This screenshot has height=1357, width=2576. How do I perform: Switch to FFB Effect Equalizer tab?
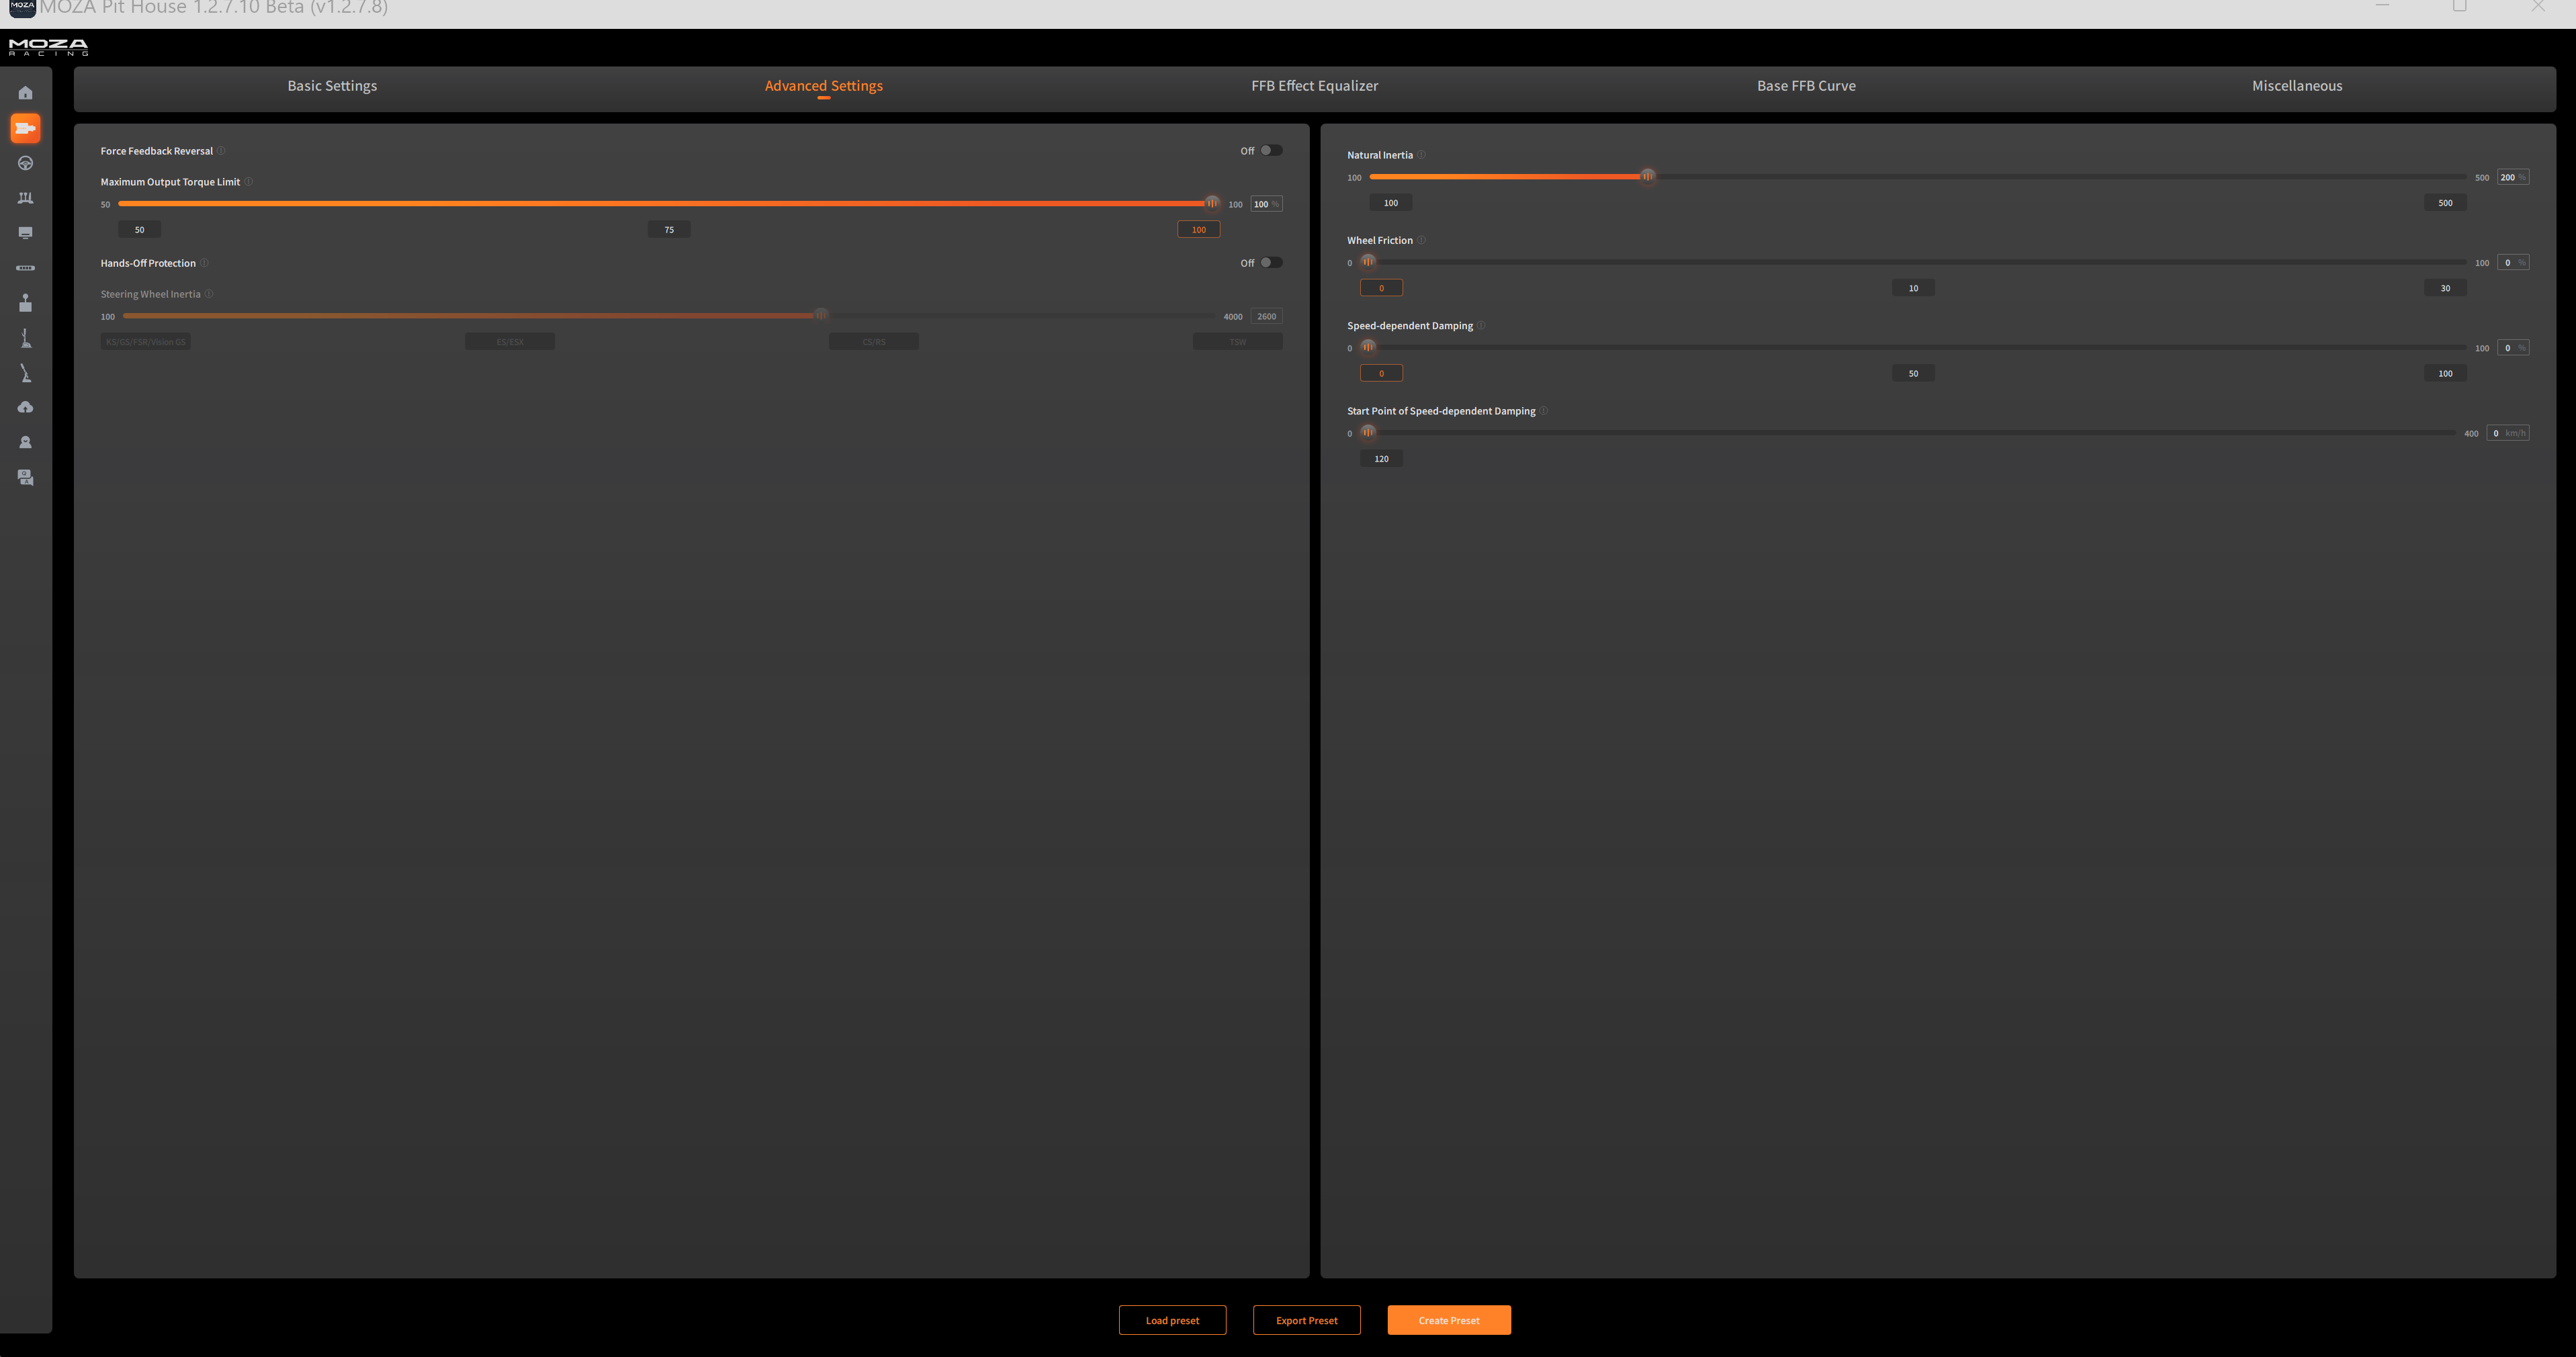1314,86
